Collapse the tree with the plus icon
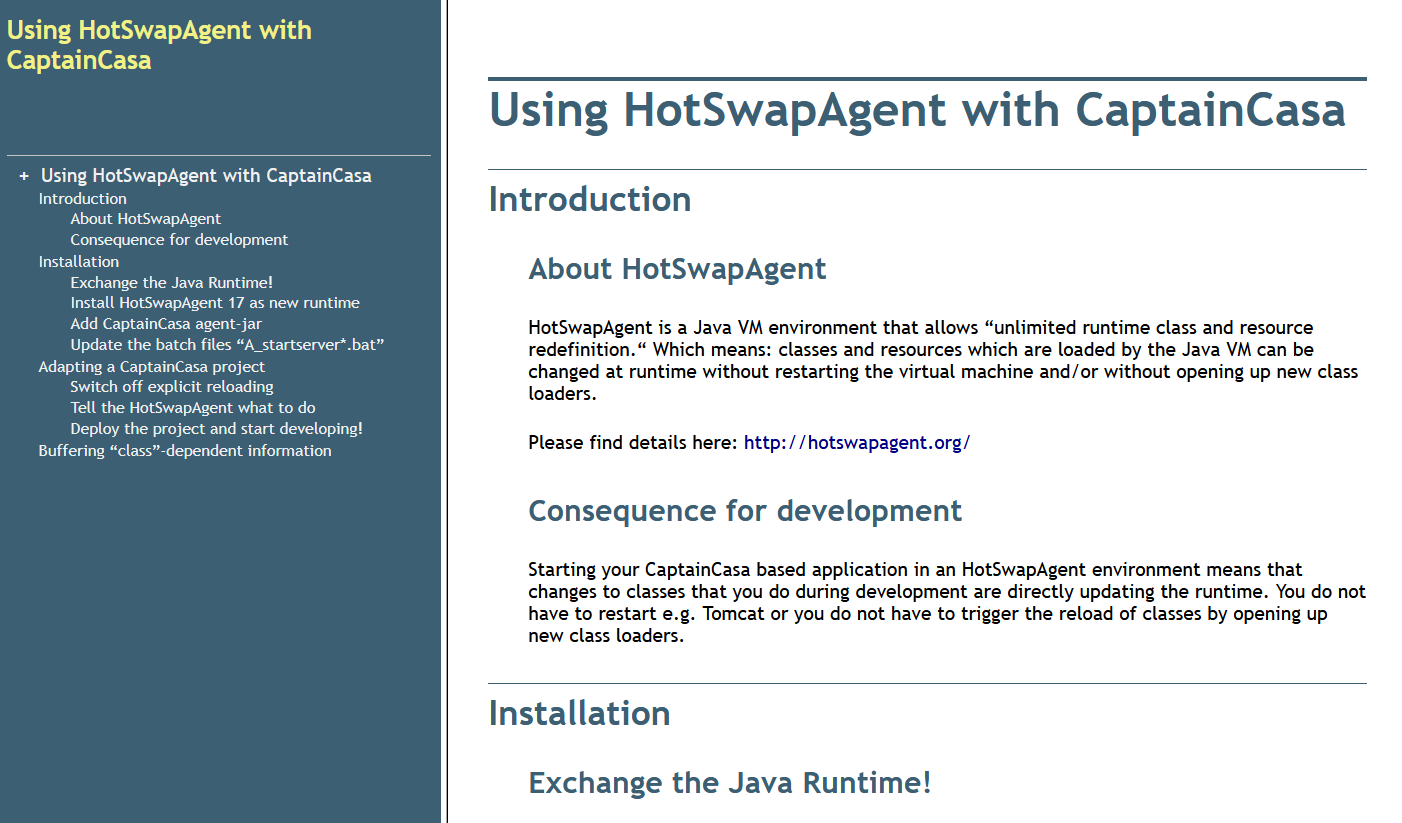Image resolution: width=1402 pixels, height=823 pixels. click(24, 176)
